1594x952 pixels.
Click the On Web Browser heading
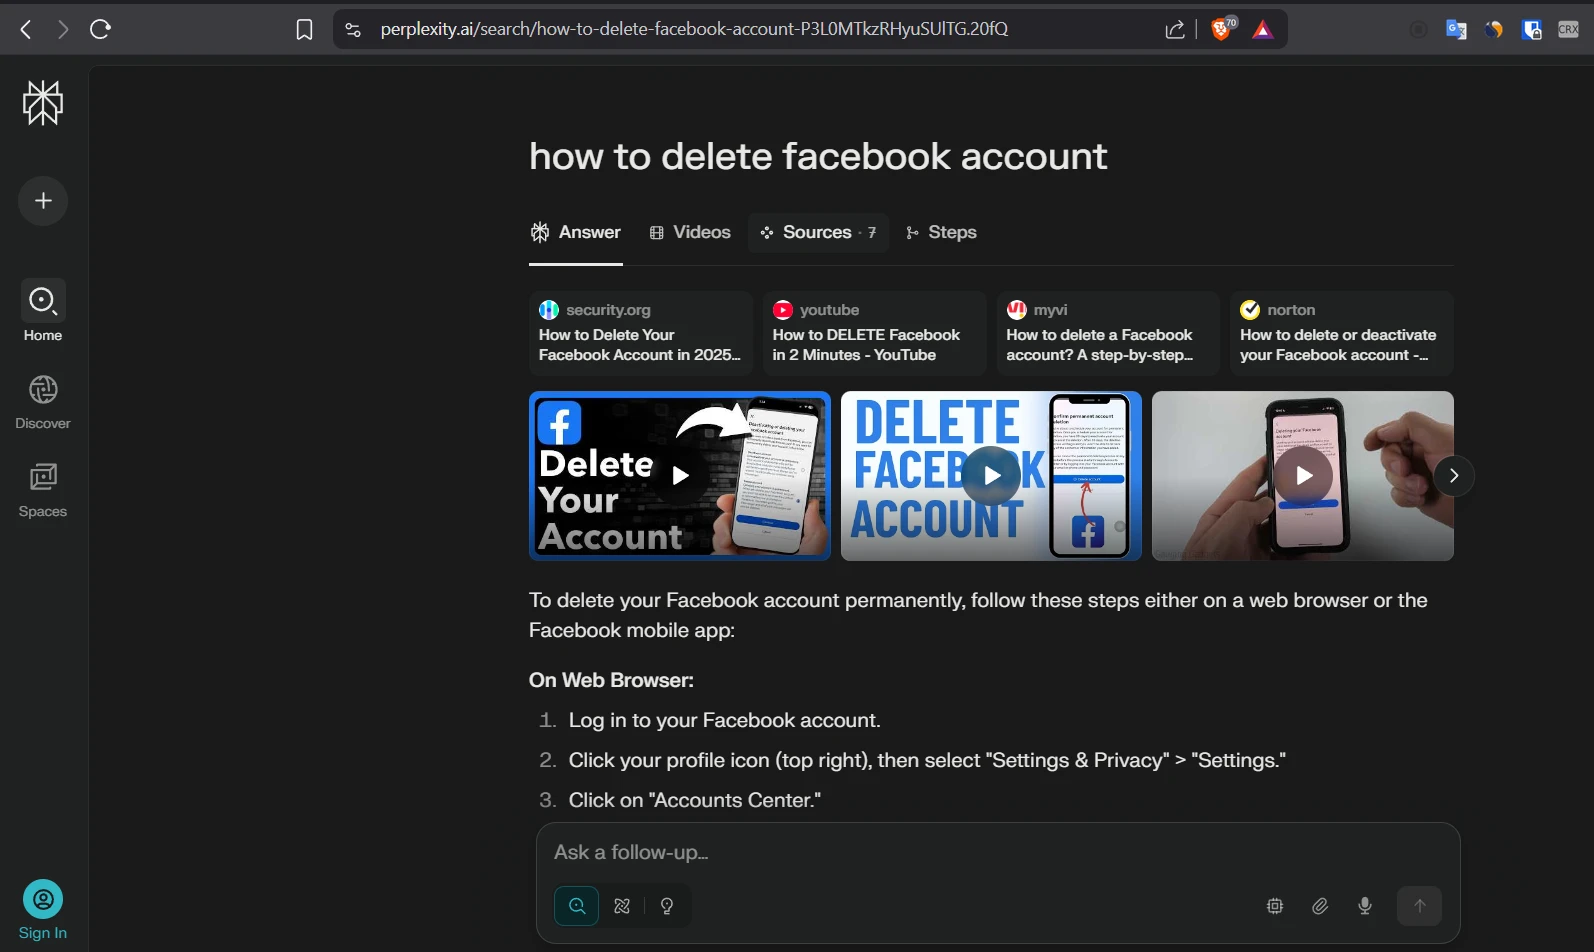coord(611,680)
